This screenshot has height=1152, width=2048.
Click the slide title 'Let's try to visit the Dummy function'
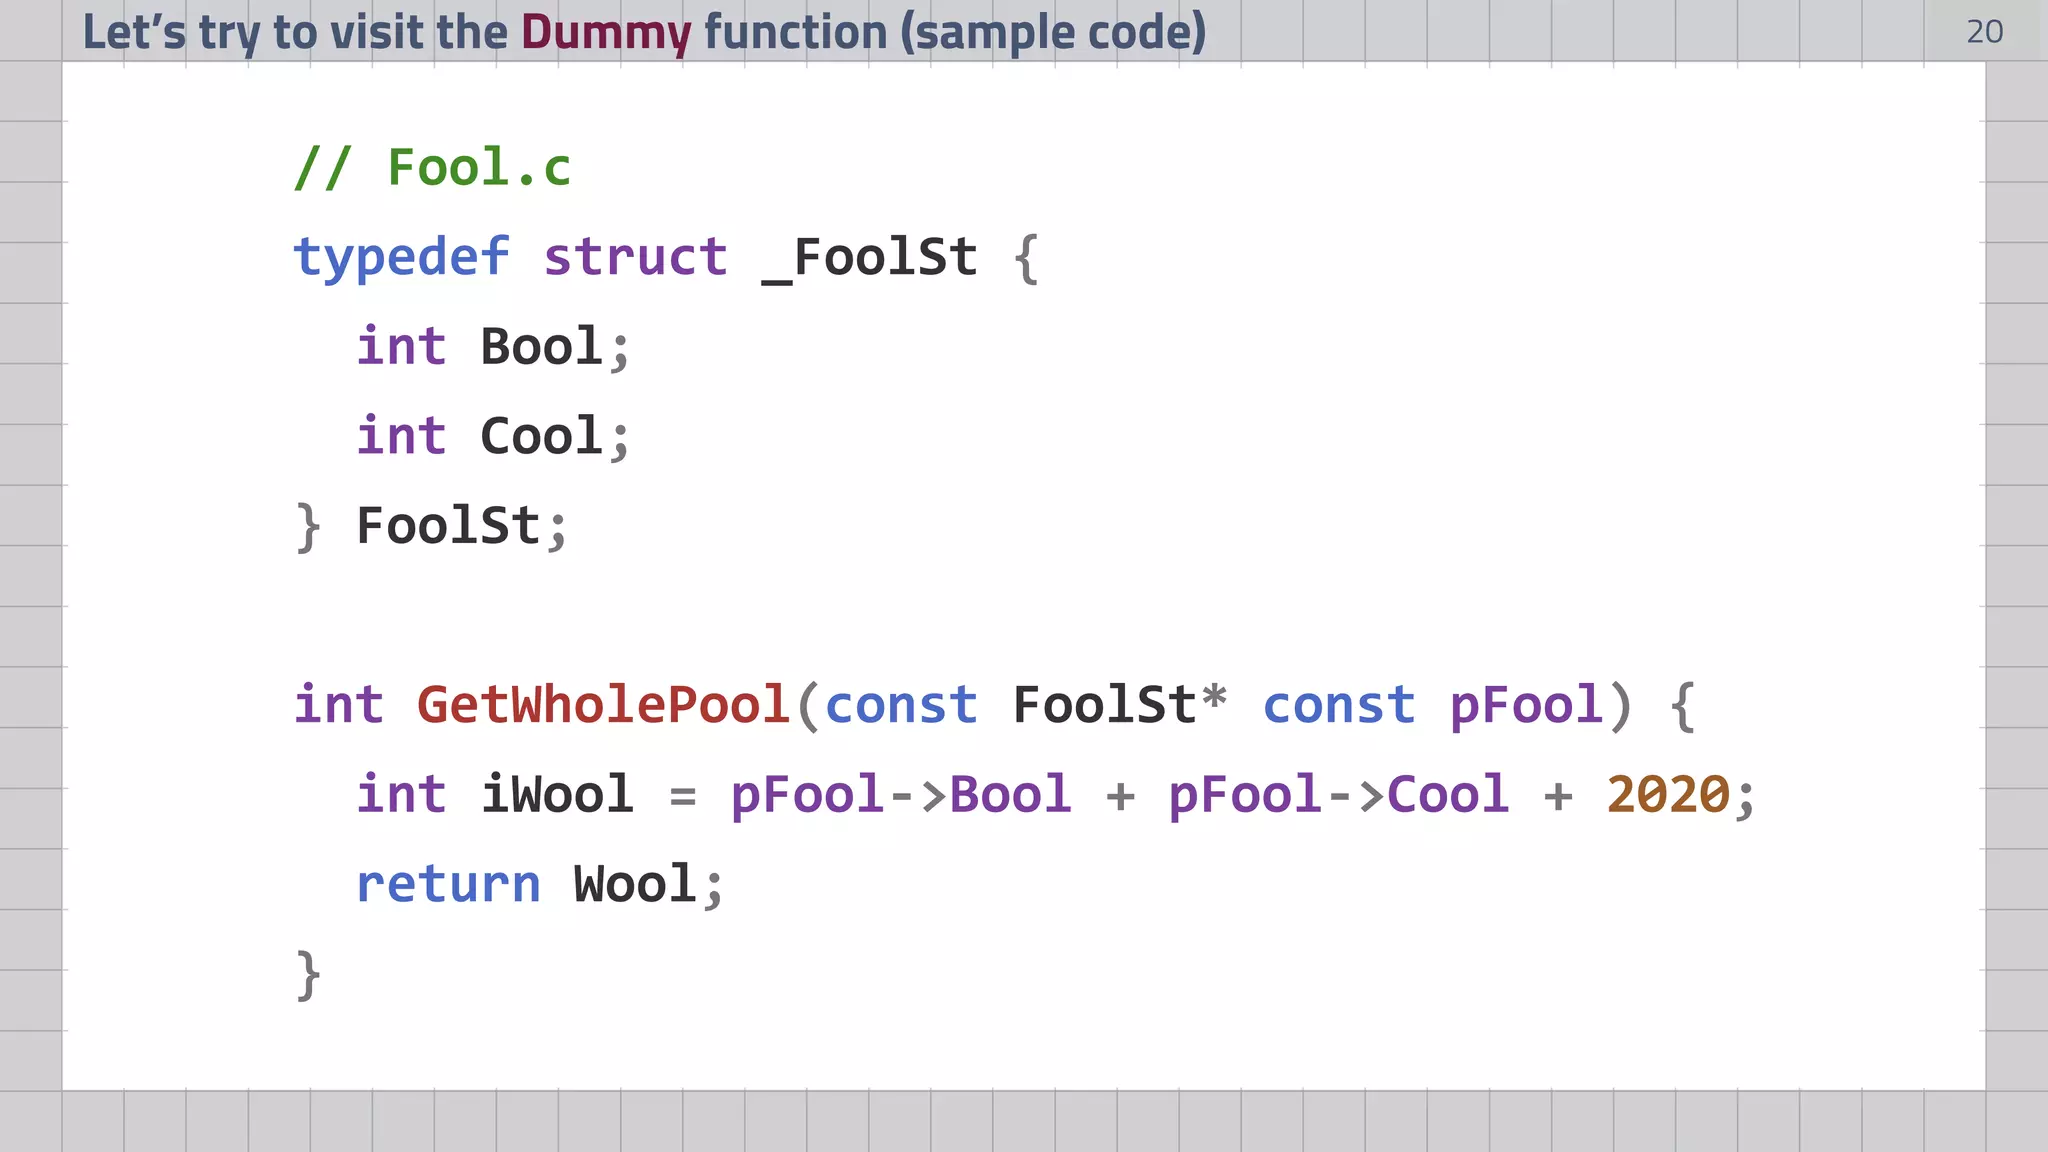click(x=644, y=32)
